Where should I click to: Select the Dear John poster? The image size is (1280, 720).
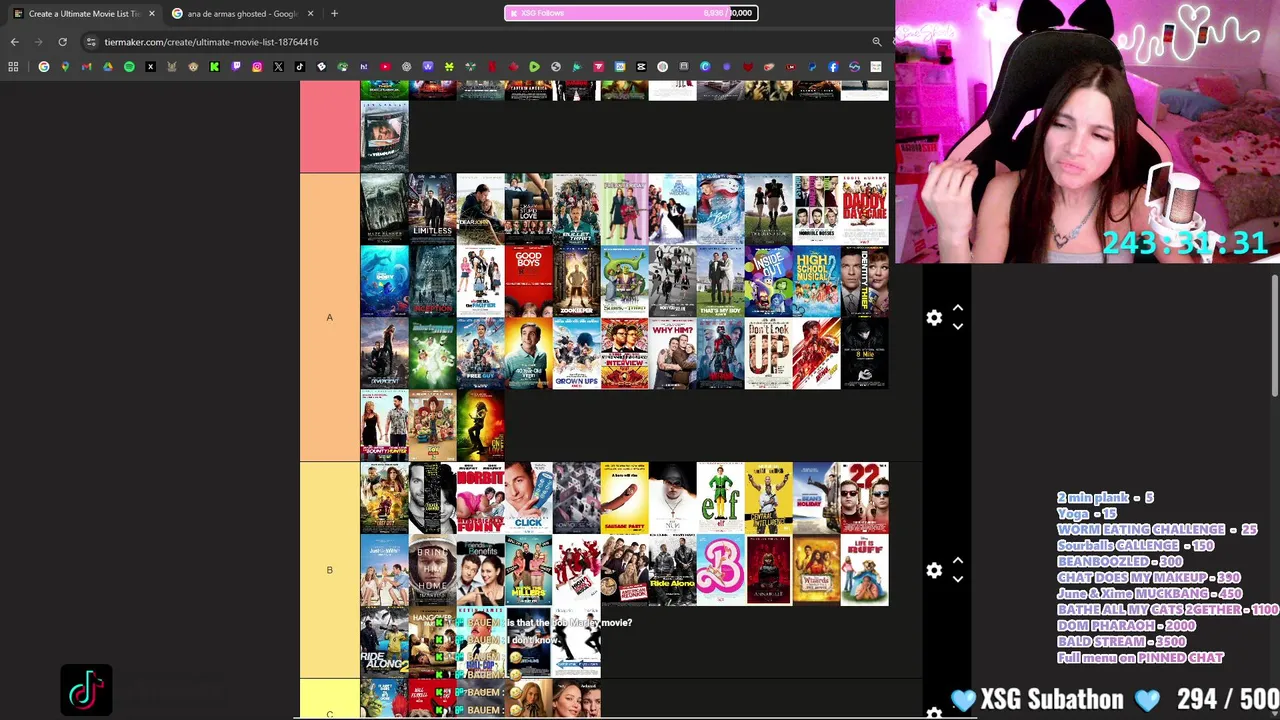point(480,208)
